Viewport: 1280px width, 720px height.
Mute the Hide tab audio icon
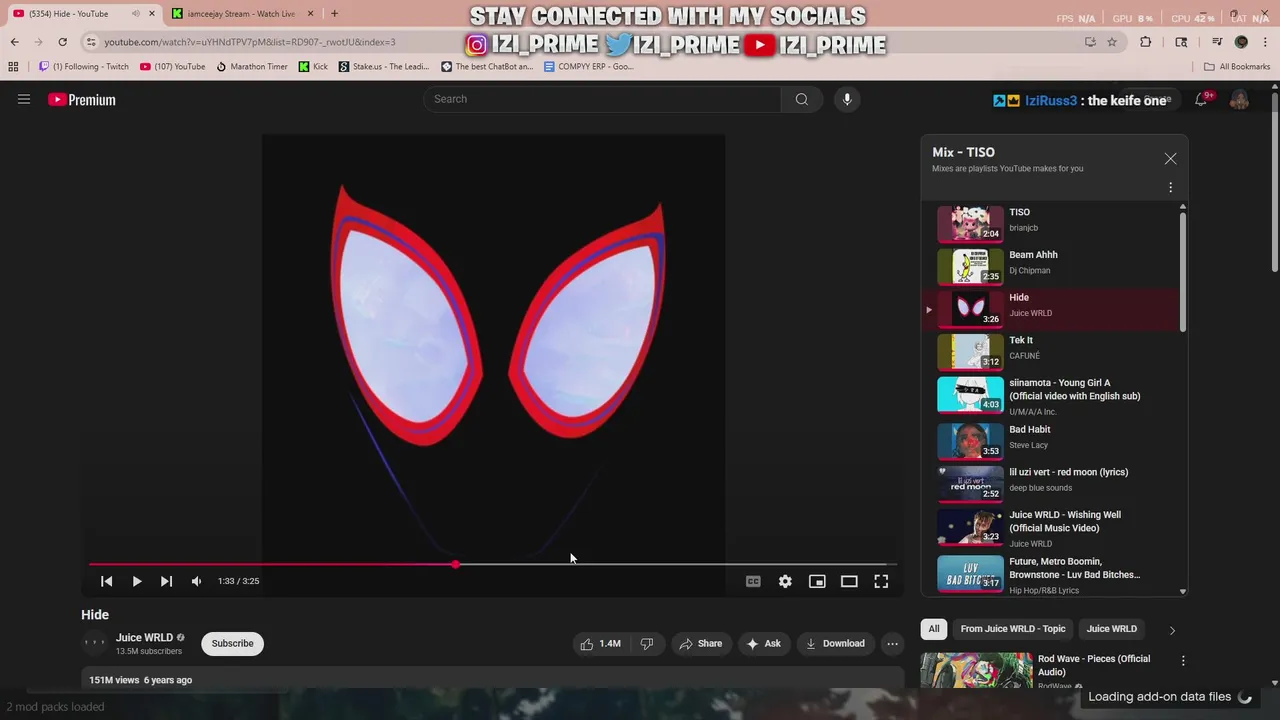click(x=136, y=14)
